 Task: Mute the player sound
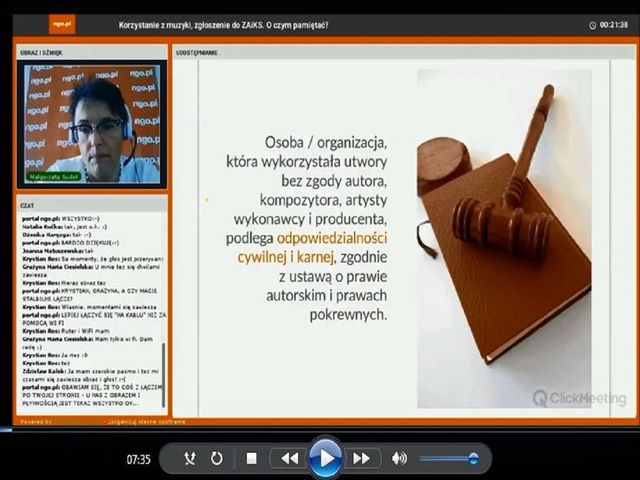click(399, 458)
